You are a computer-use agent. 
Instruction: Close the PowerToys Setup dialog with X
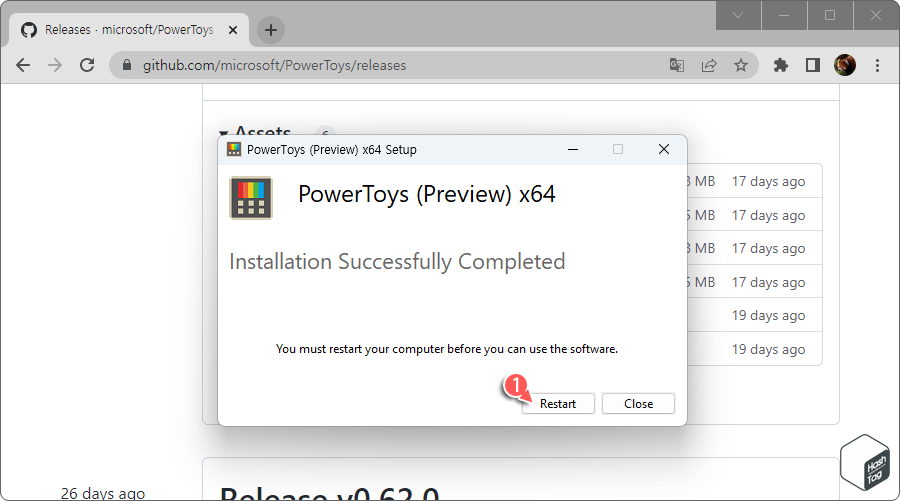click(x=664, y=149)
